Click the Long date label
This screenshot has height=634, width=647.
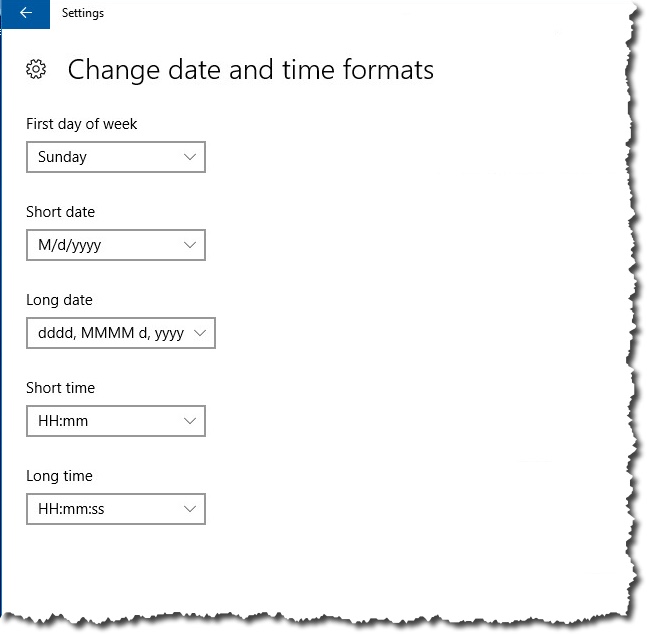(59, 300)
